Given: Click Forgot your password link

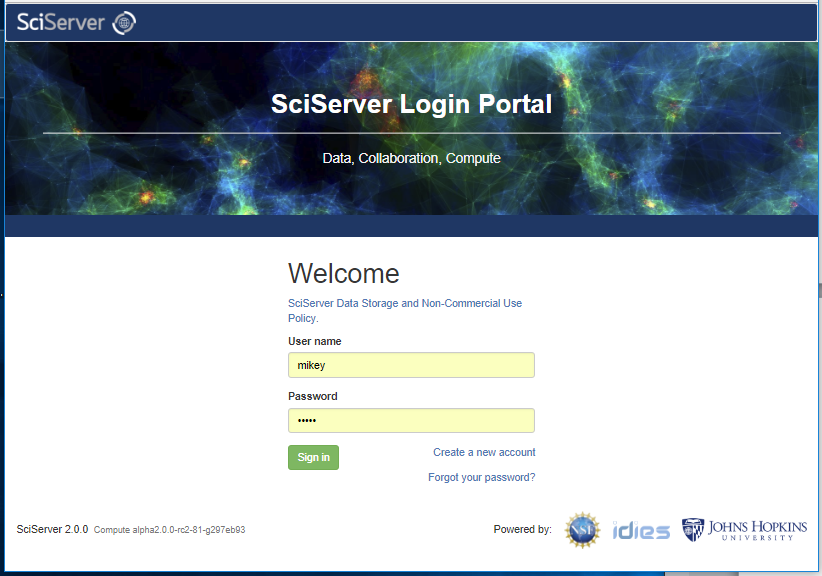Looking at the screenshot, I should [x=481, y=477].
